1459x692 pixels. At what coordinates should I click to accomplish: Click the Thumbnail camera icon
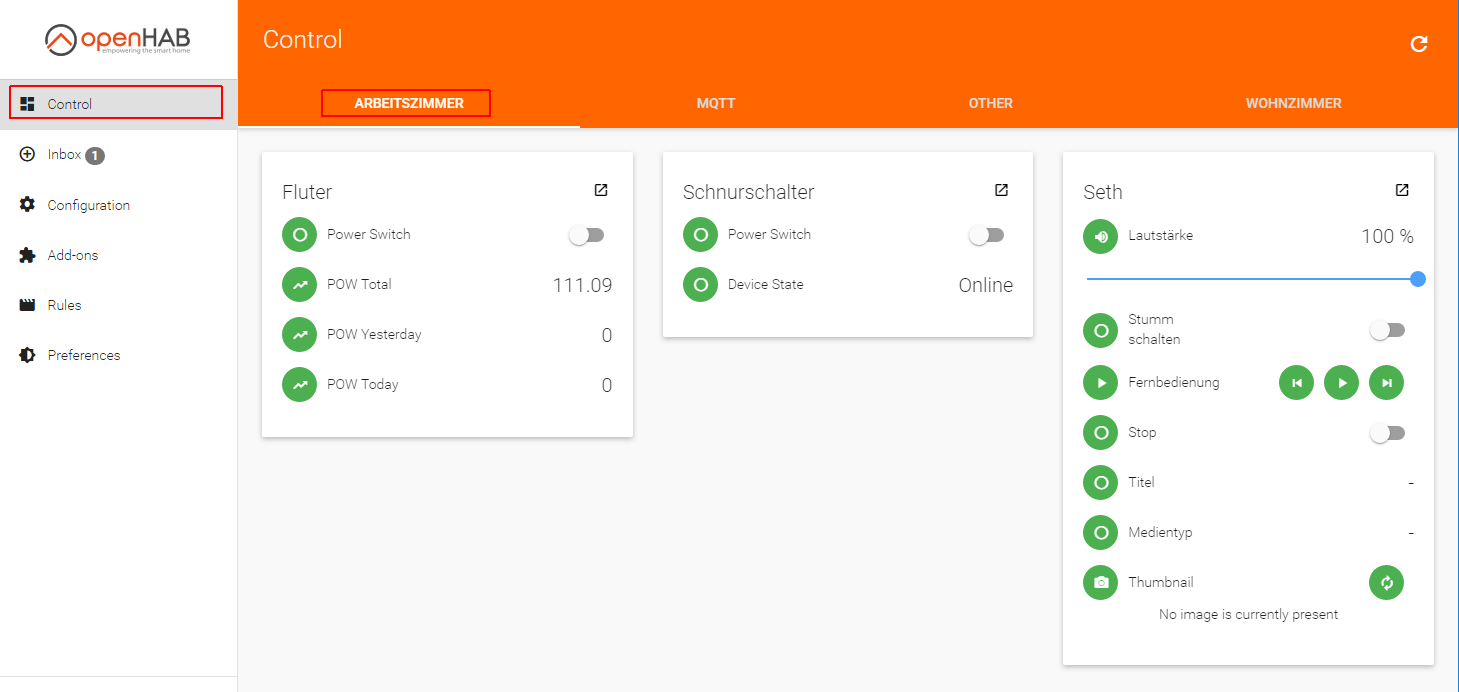tap(1101, 583)
